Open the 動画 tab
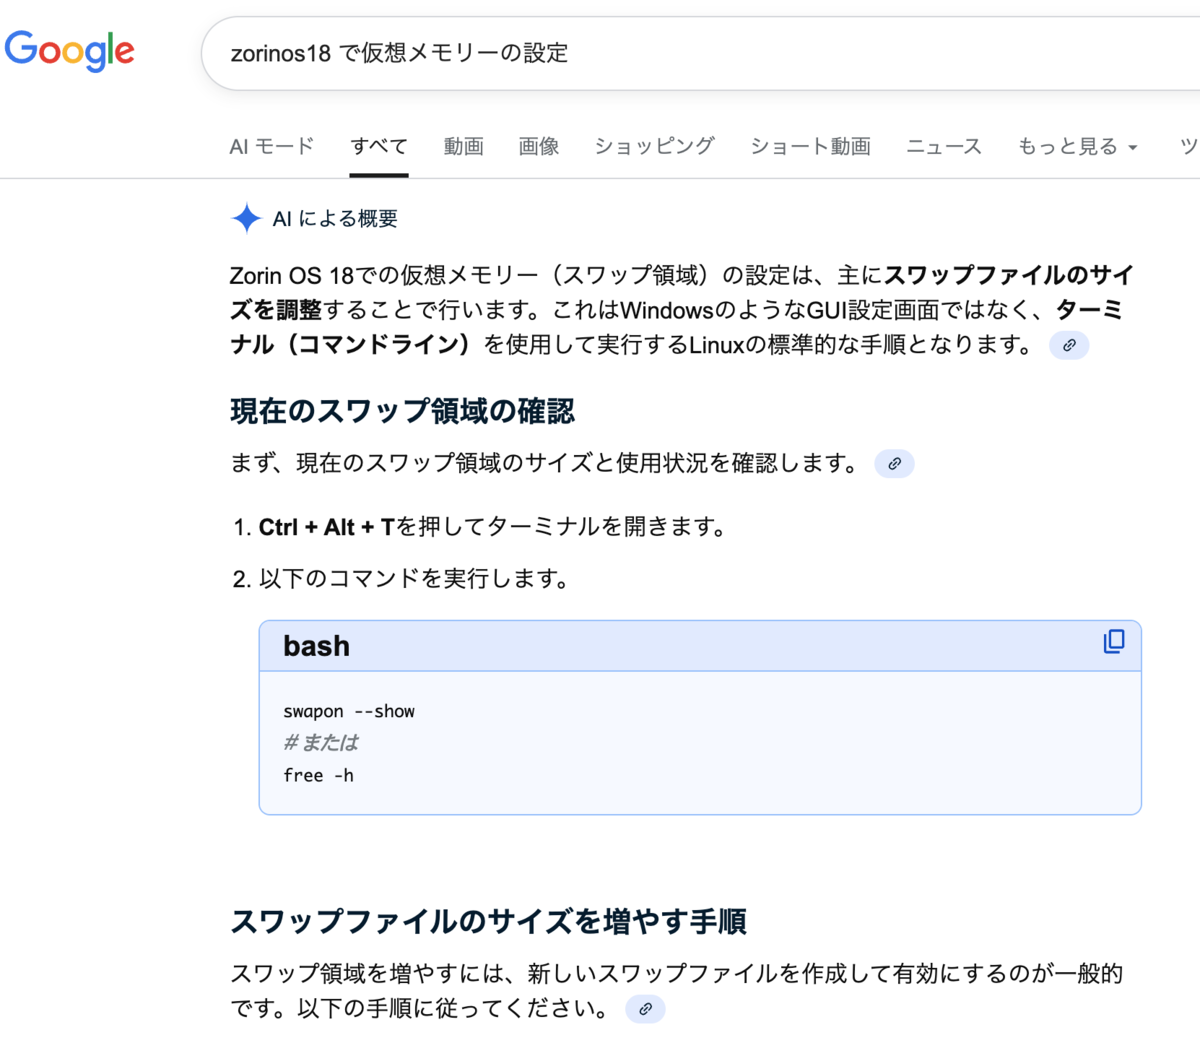The image size is (1200, 1043). coord(463,147)
